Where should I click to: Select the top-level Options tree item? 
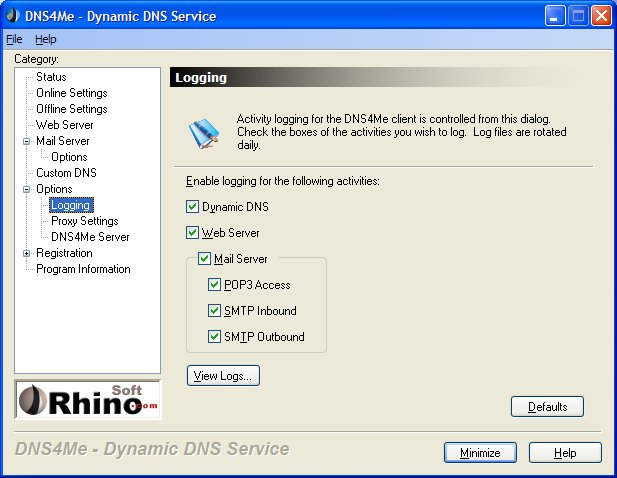click(x=54, y=189)
